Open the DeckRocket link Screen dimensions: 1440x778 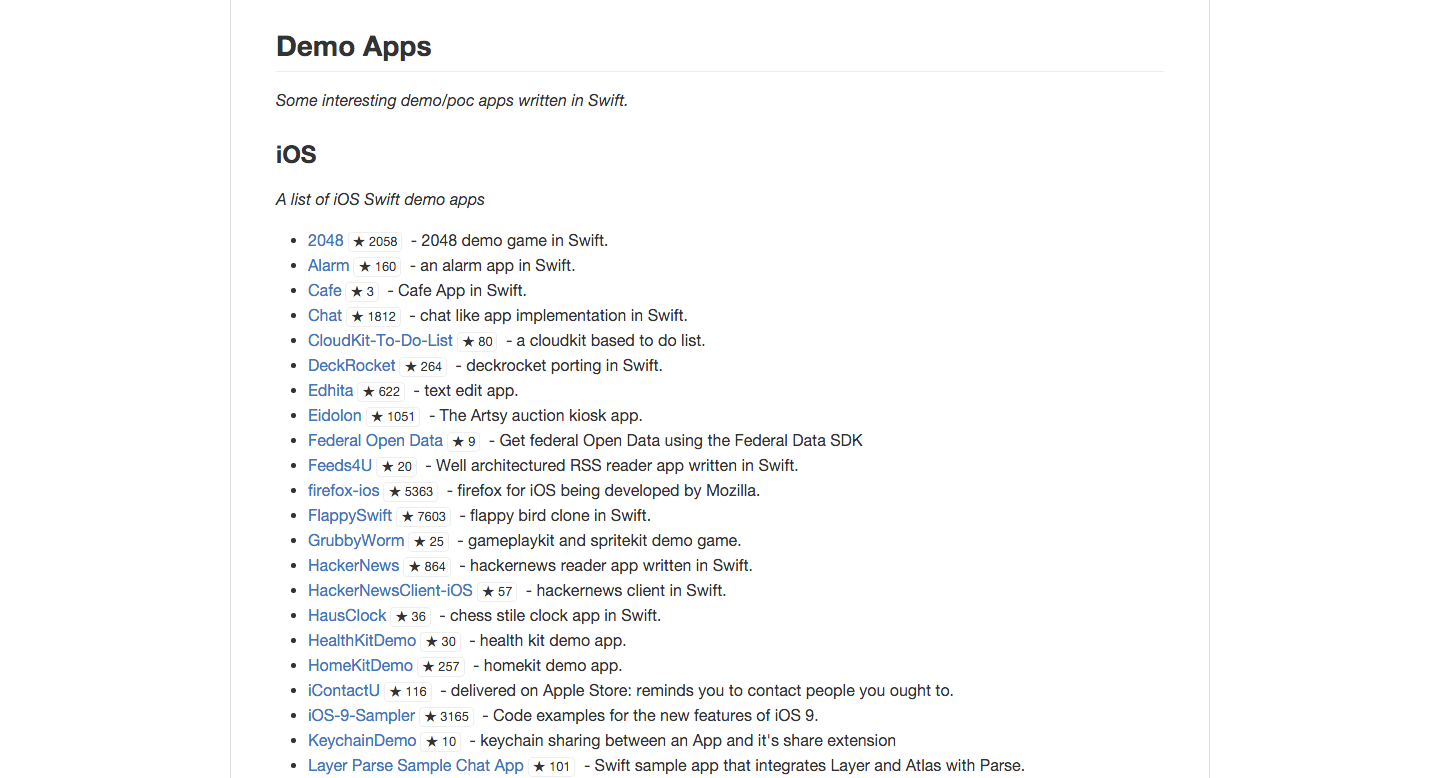pyautogui.click(x=352, y=365)
